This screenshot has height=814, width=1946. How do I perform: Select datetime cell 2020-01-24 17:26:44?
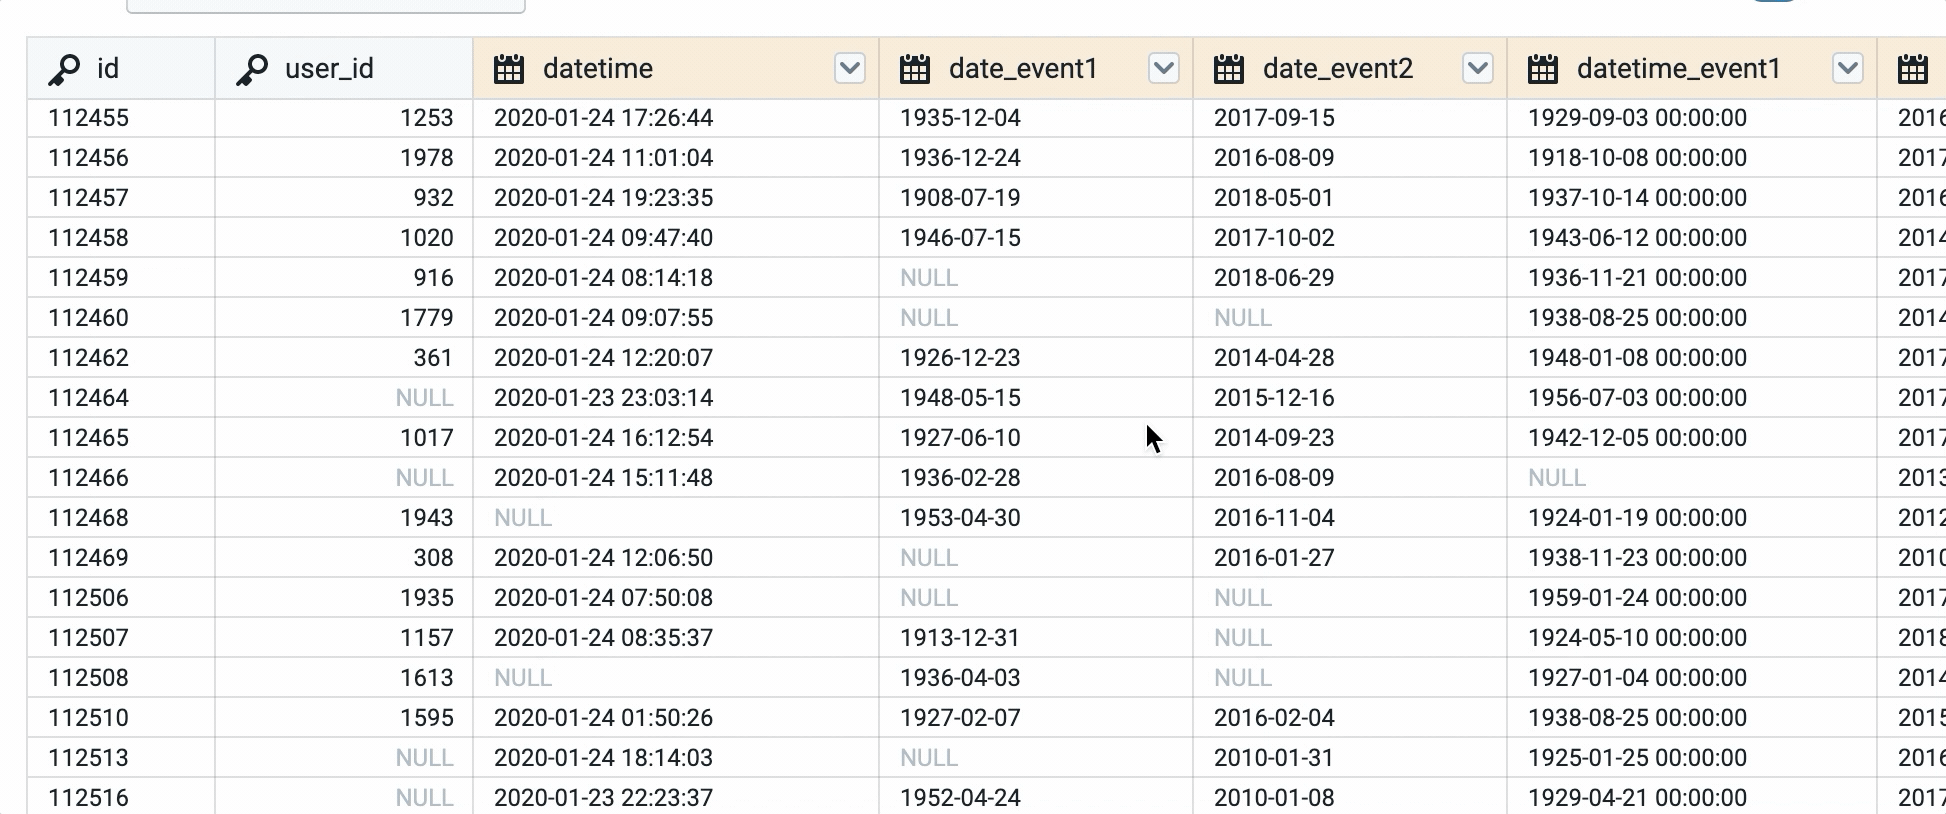[676, 118]
